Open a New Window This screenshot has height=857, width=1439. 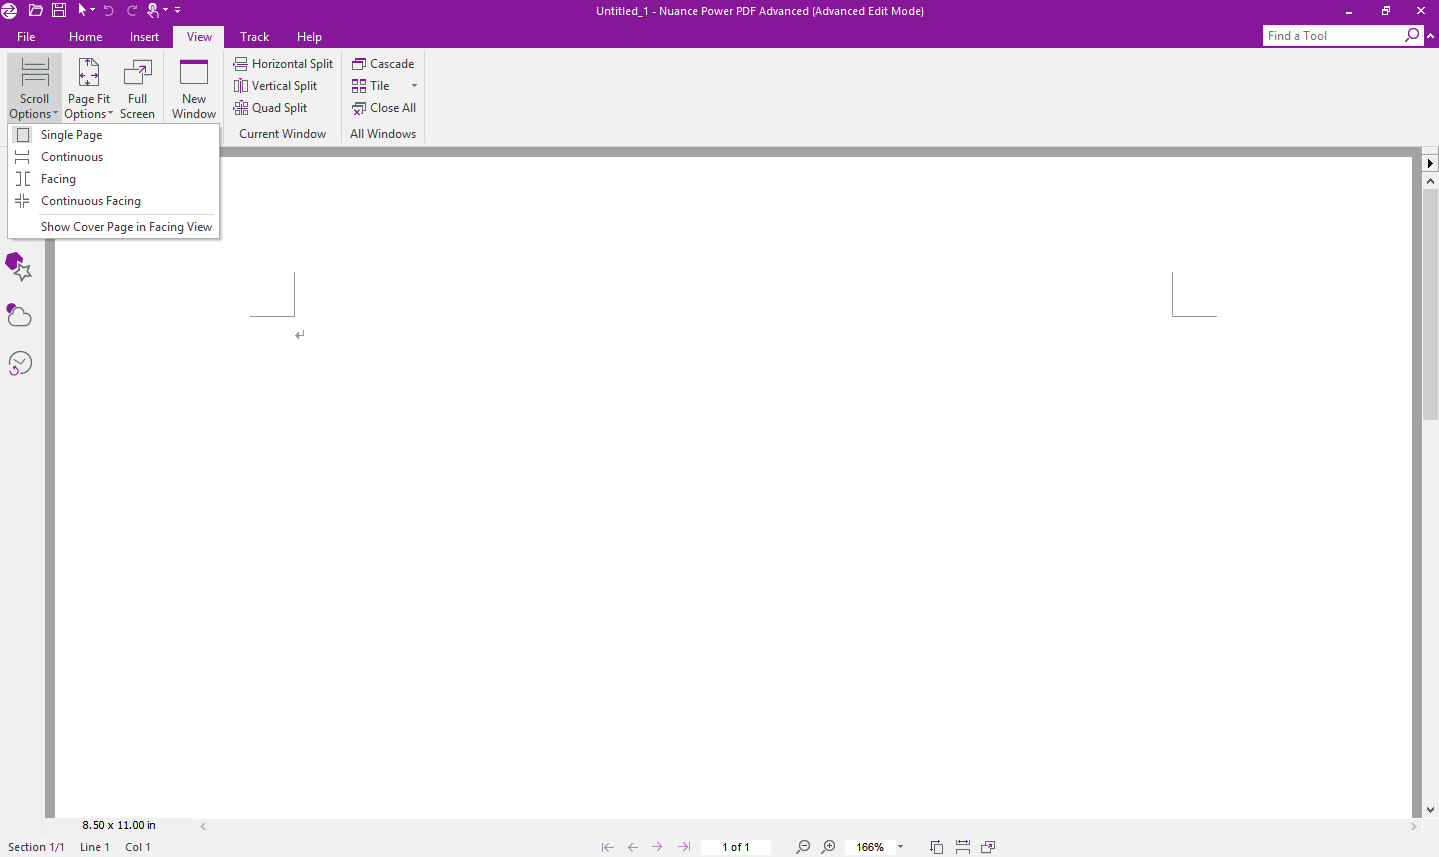[x=194, y=88]
